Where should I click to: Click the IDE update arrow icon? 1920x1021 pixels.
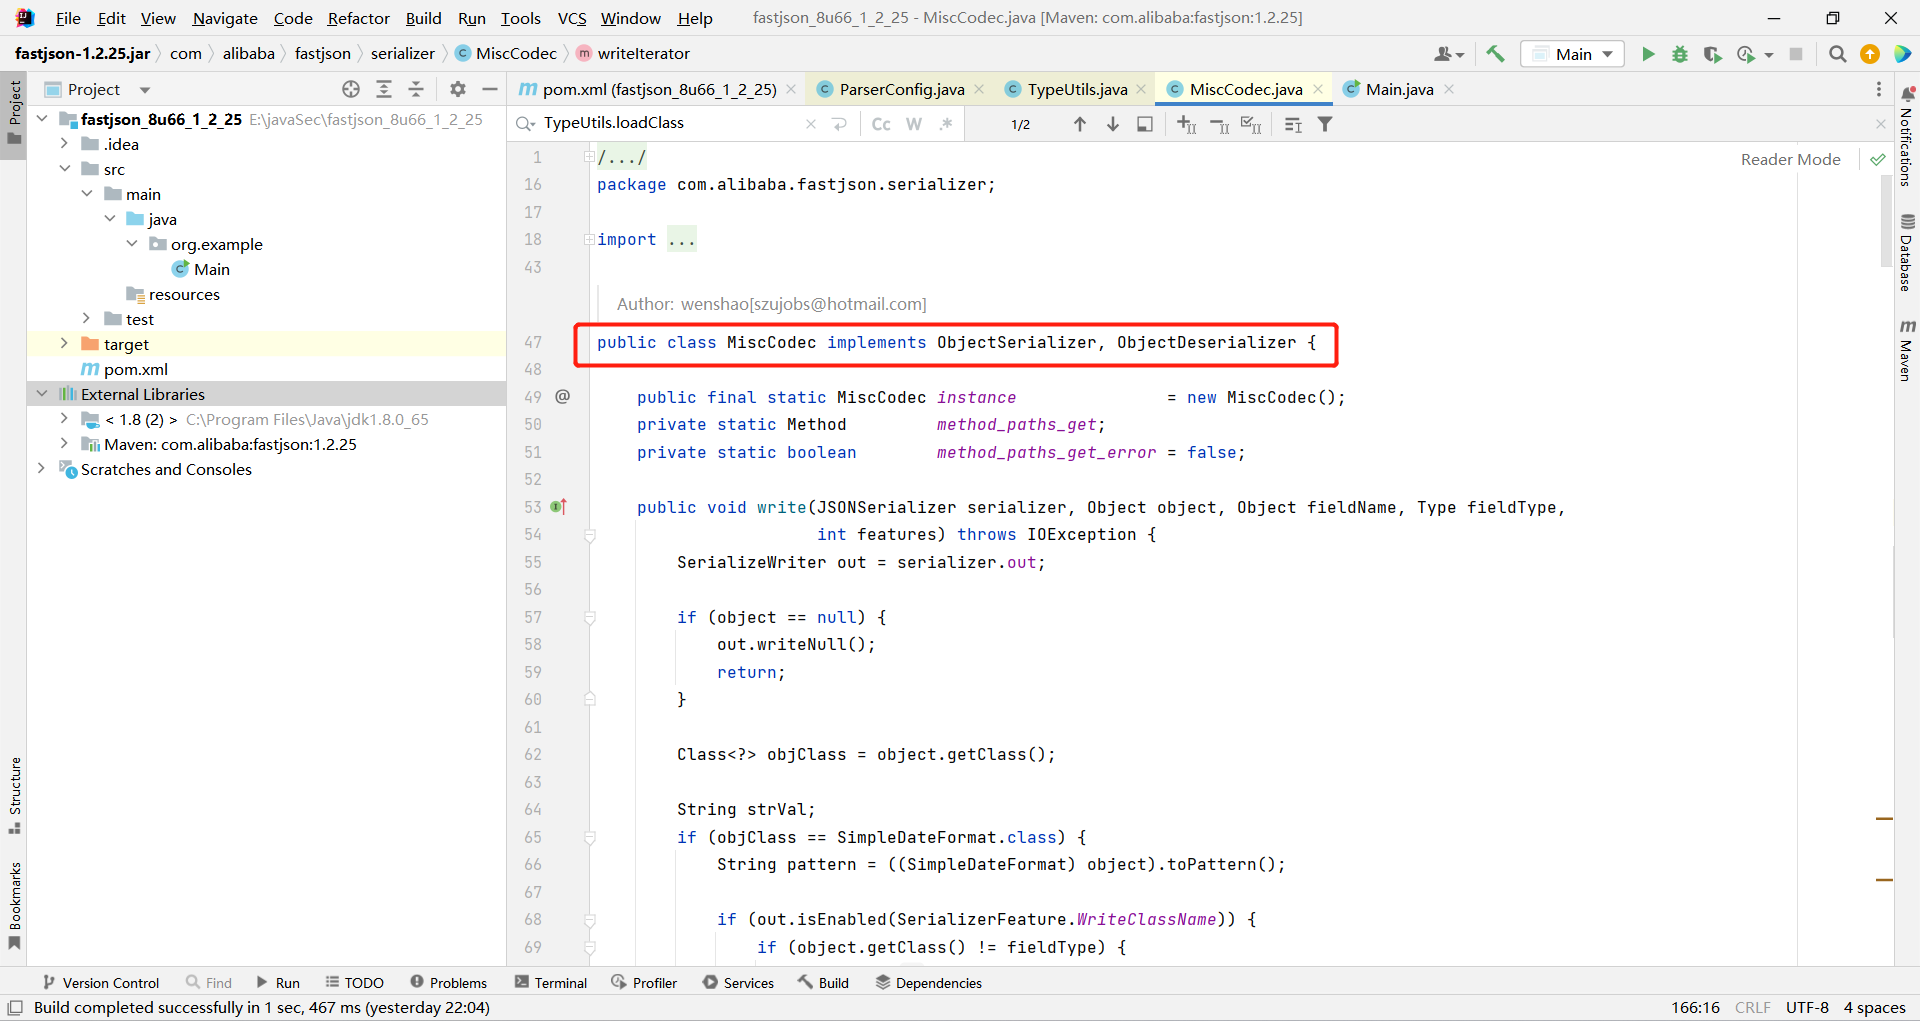[1870, 54]
